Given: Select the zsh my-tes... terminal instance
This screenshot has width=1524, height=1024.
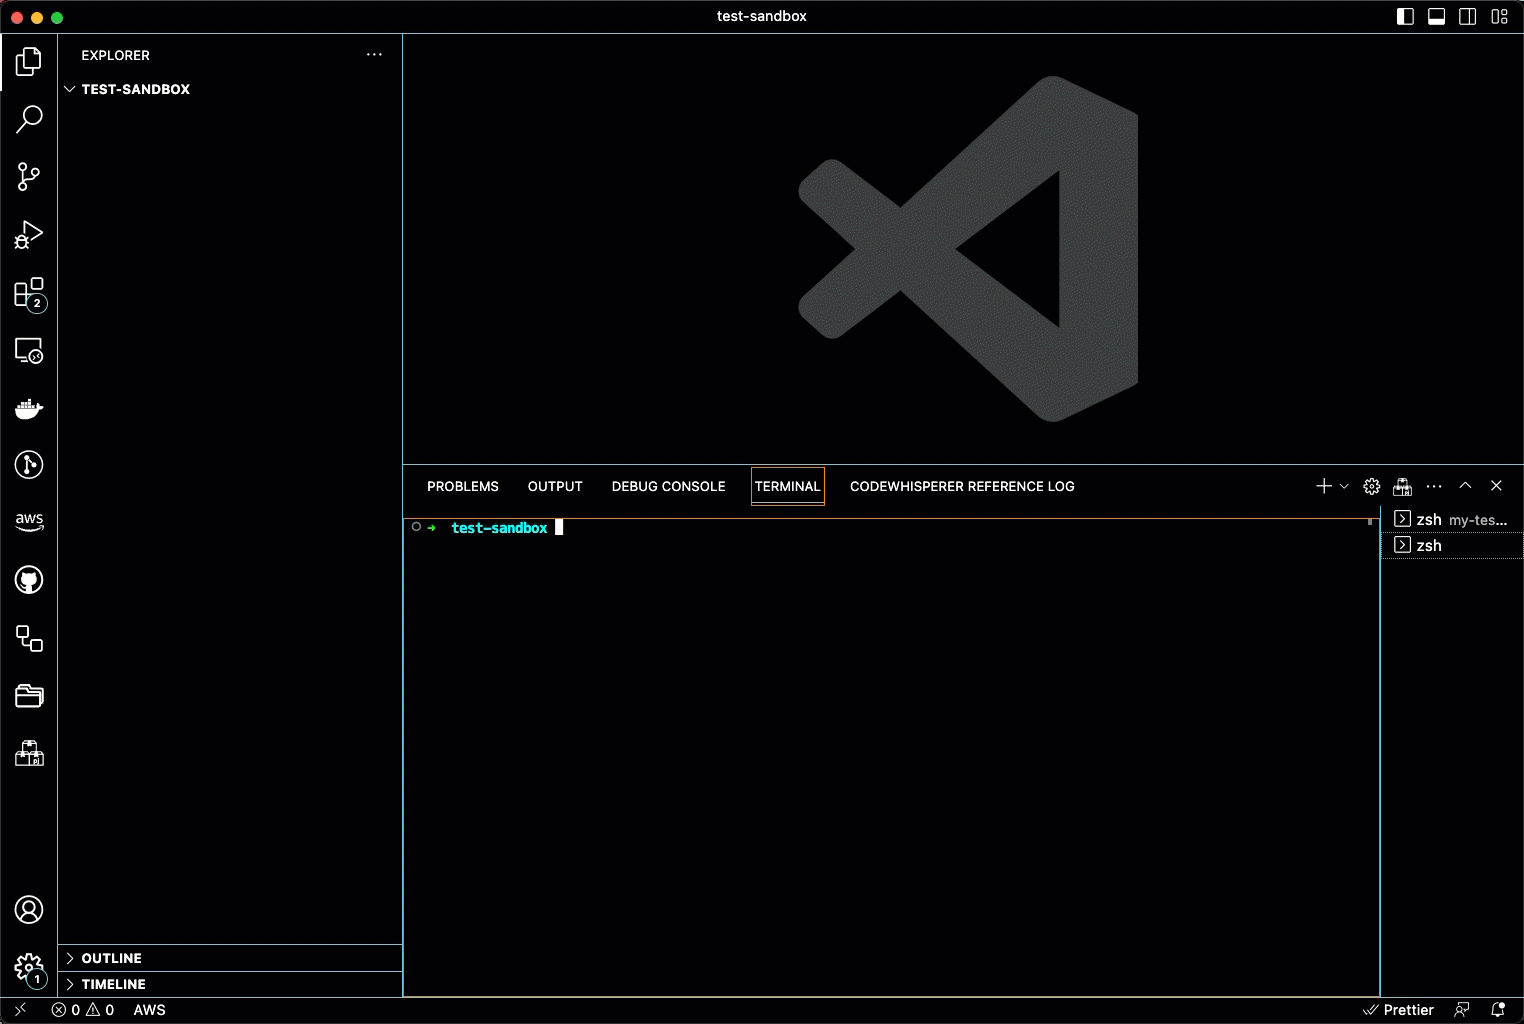Looking at the screenshot, I should point(1452,519).
